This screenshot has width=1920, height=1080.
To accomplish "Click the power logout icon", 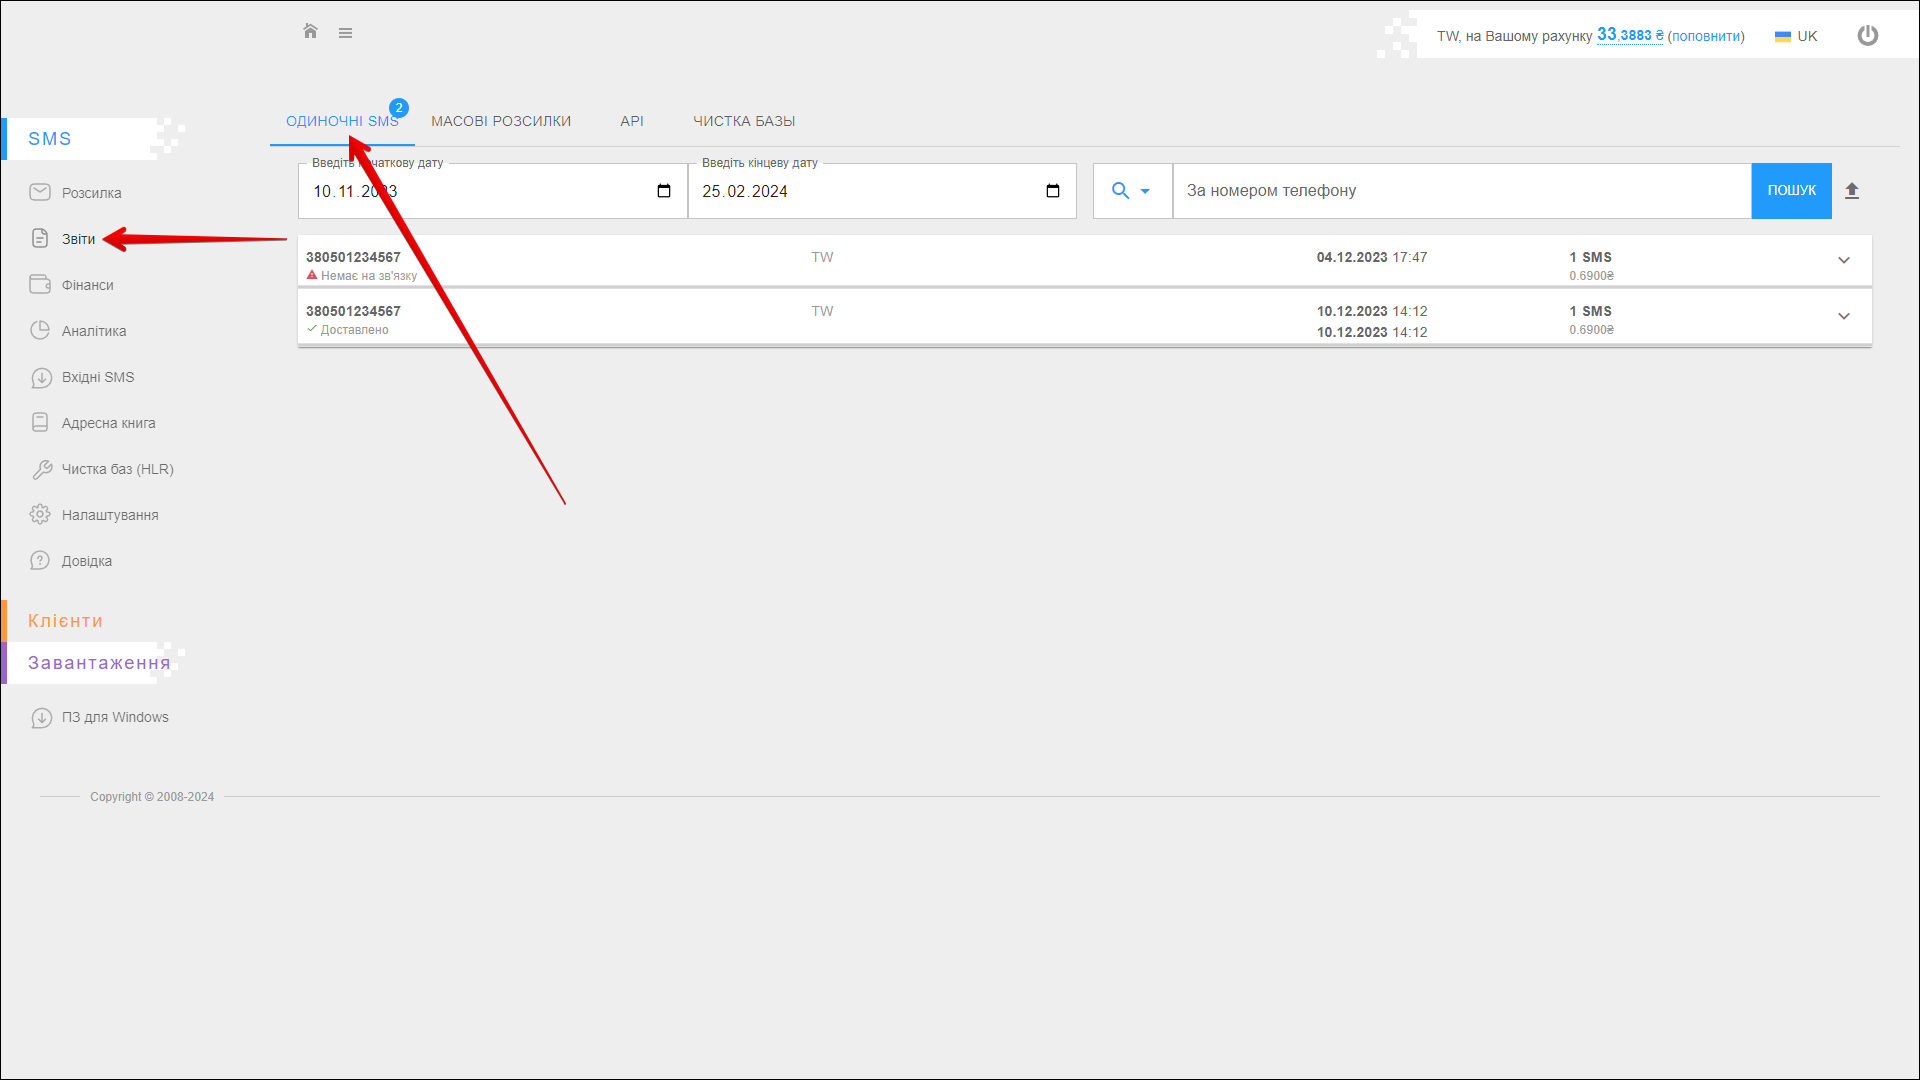I will pos(1867,36).
